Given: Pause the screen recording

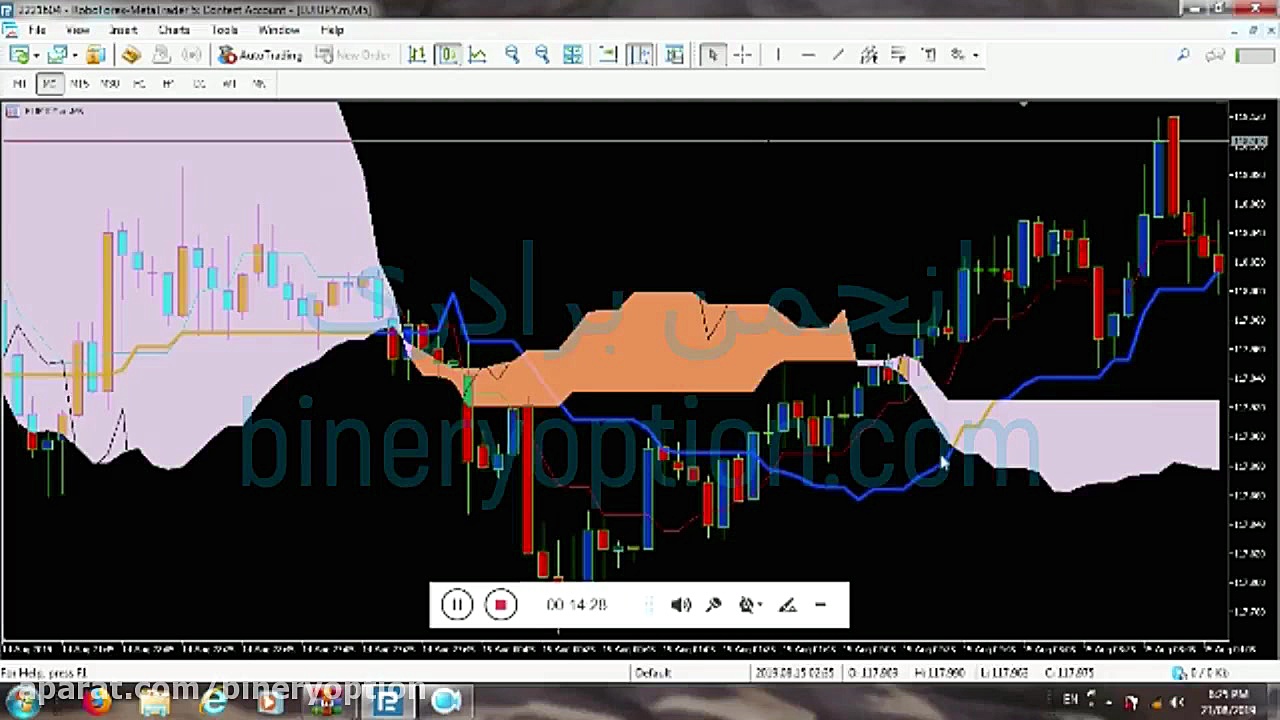Looking at the screenshot, I should [456, 605].
